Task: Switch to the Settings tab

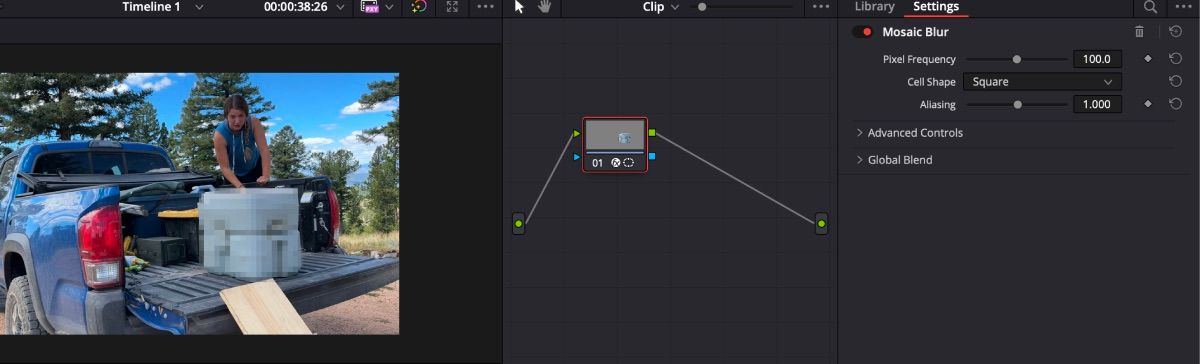Action: point(936,7)
